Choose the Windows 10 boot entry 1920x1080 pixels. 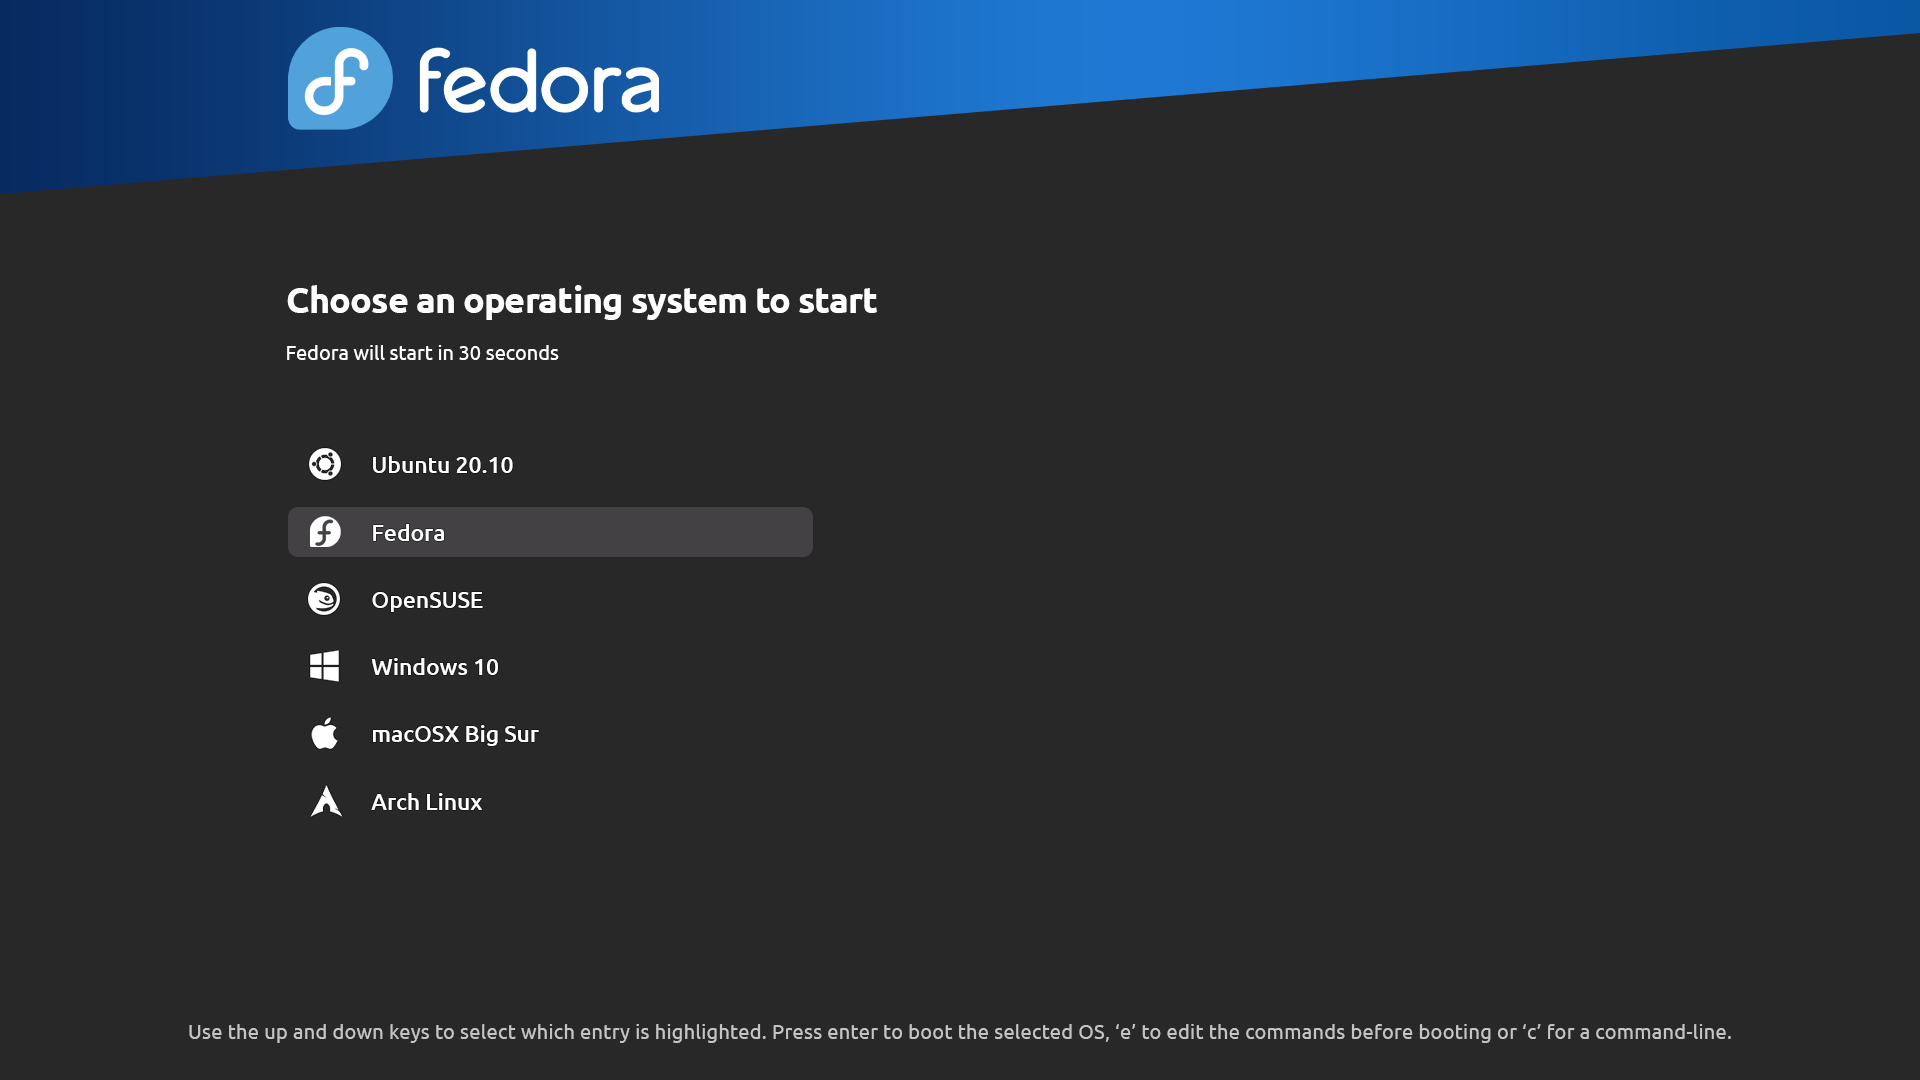click(435, 667)
